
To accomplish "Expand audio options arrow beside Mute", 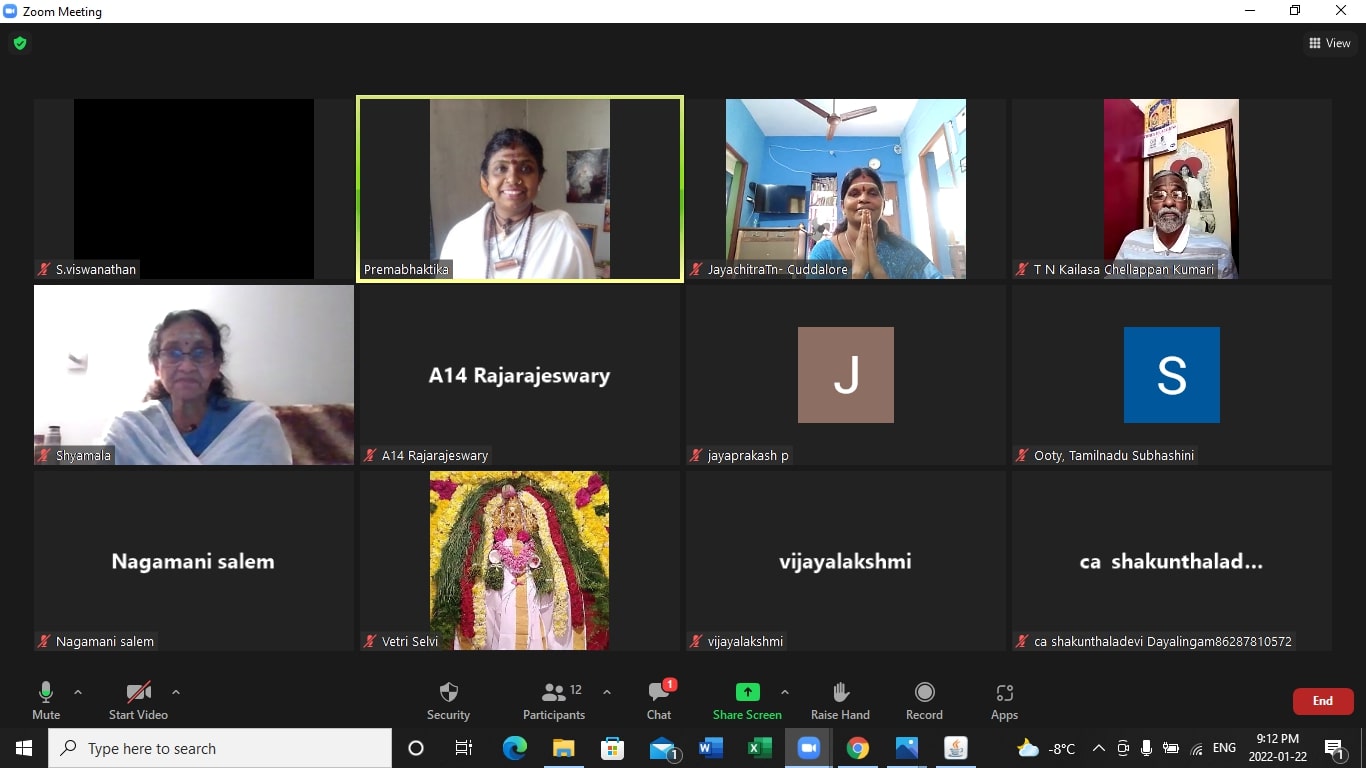I will [78, 692].
